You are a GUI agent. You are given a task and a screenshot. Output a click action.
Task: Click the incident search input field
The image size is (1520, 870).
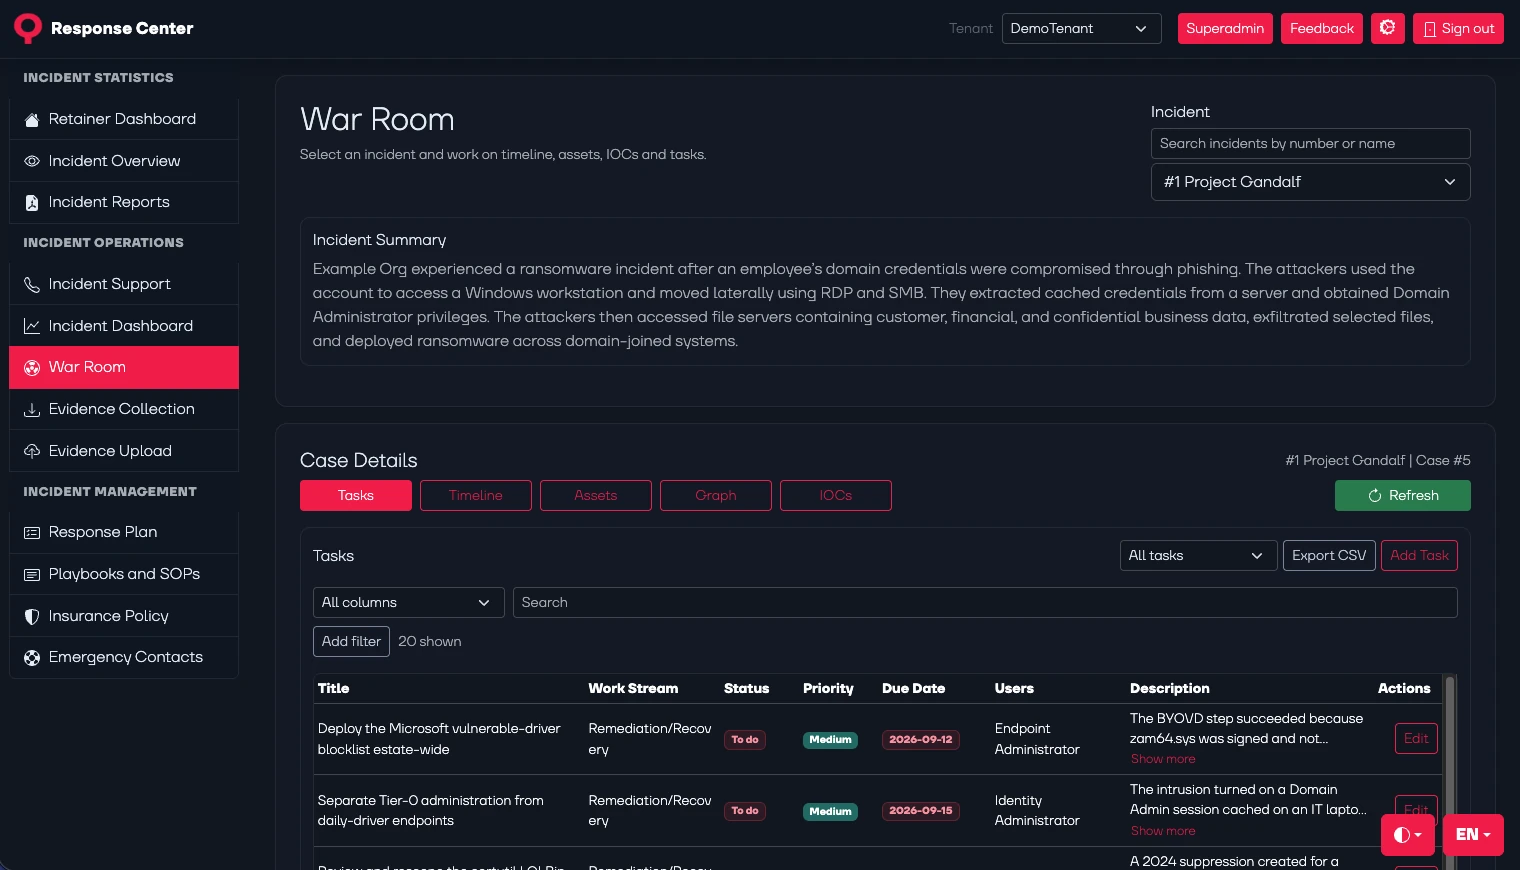[x=1310, y=144]
